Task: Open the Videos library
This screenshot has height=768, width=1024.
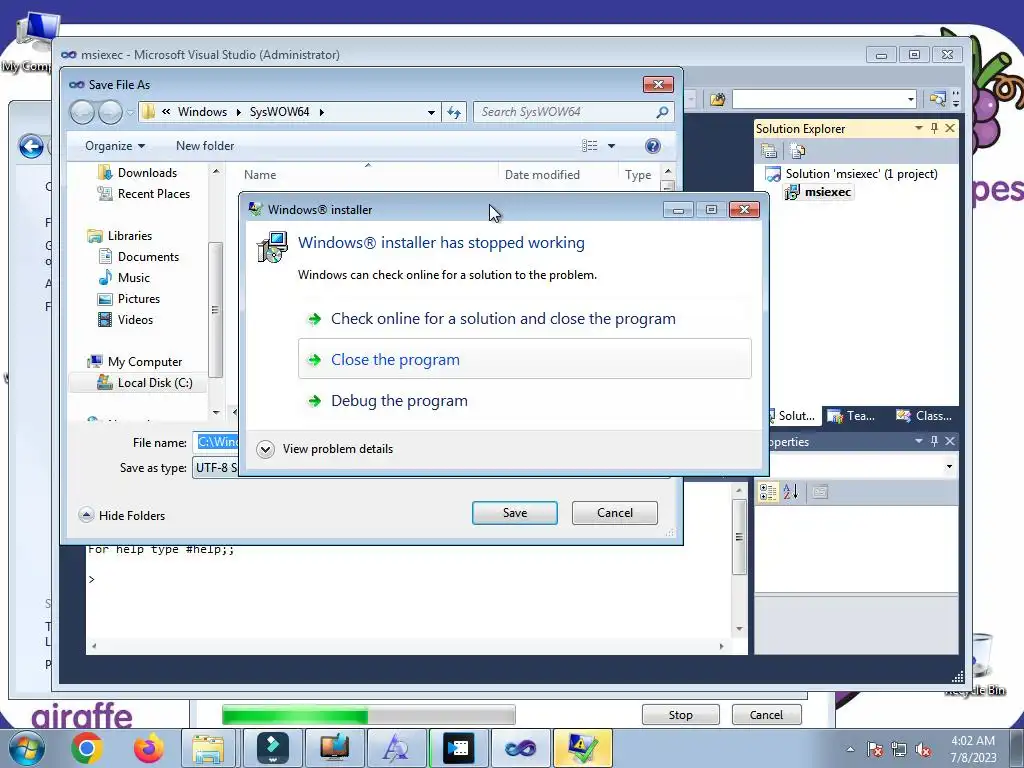Action: [x=135, y=319]
